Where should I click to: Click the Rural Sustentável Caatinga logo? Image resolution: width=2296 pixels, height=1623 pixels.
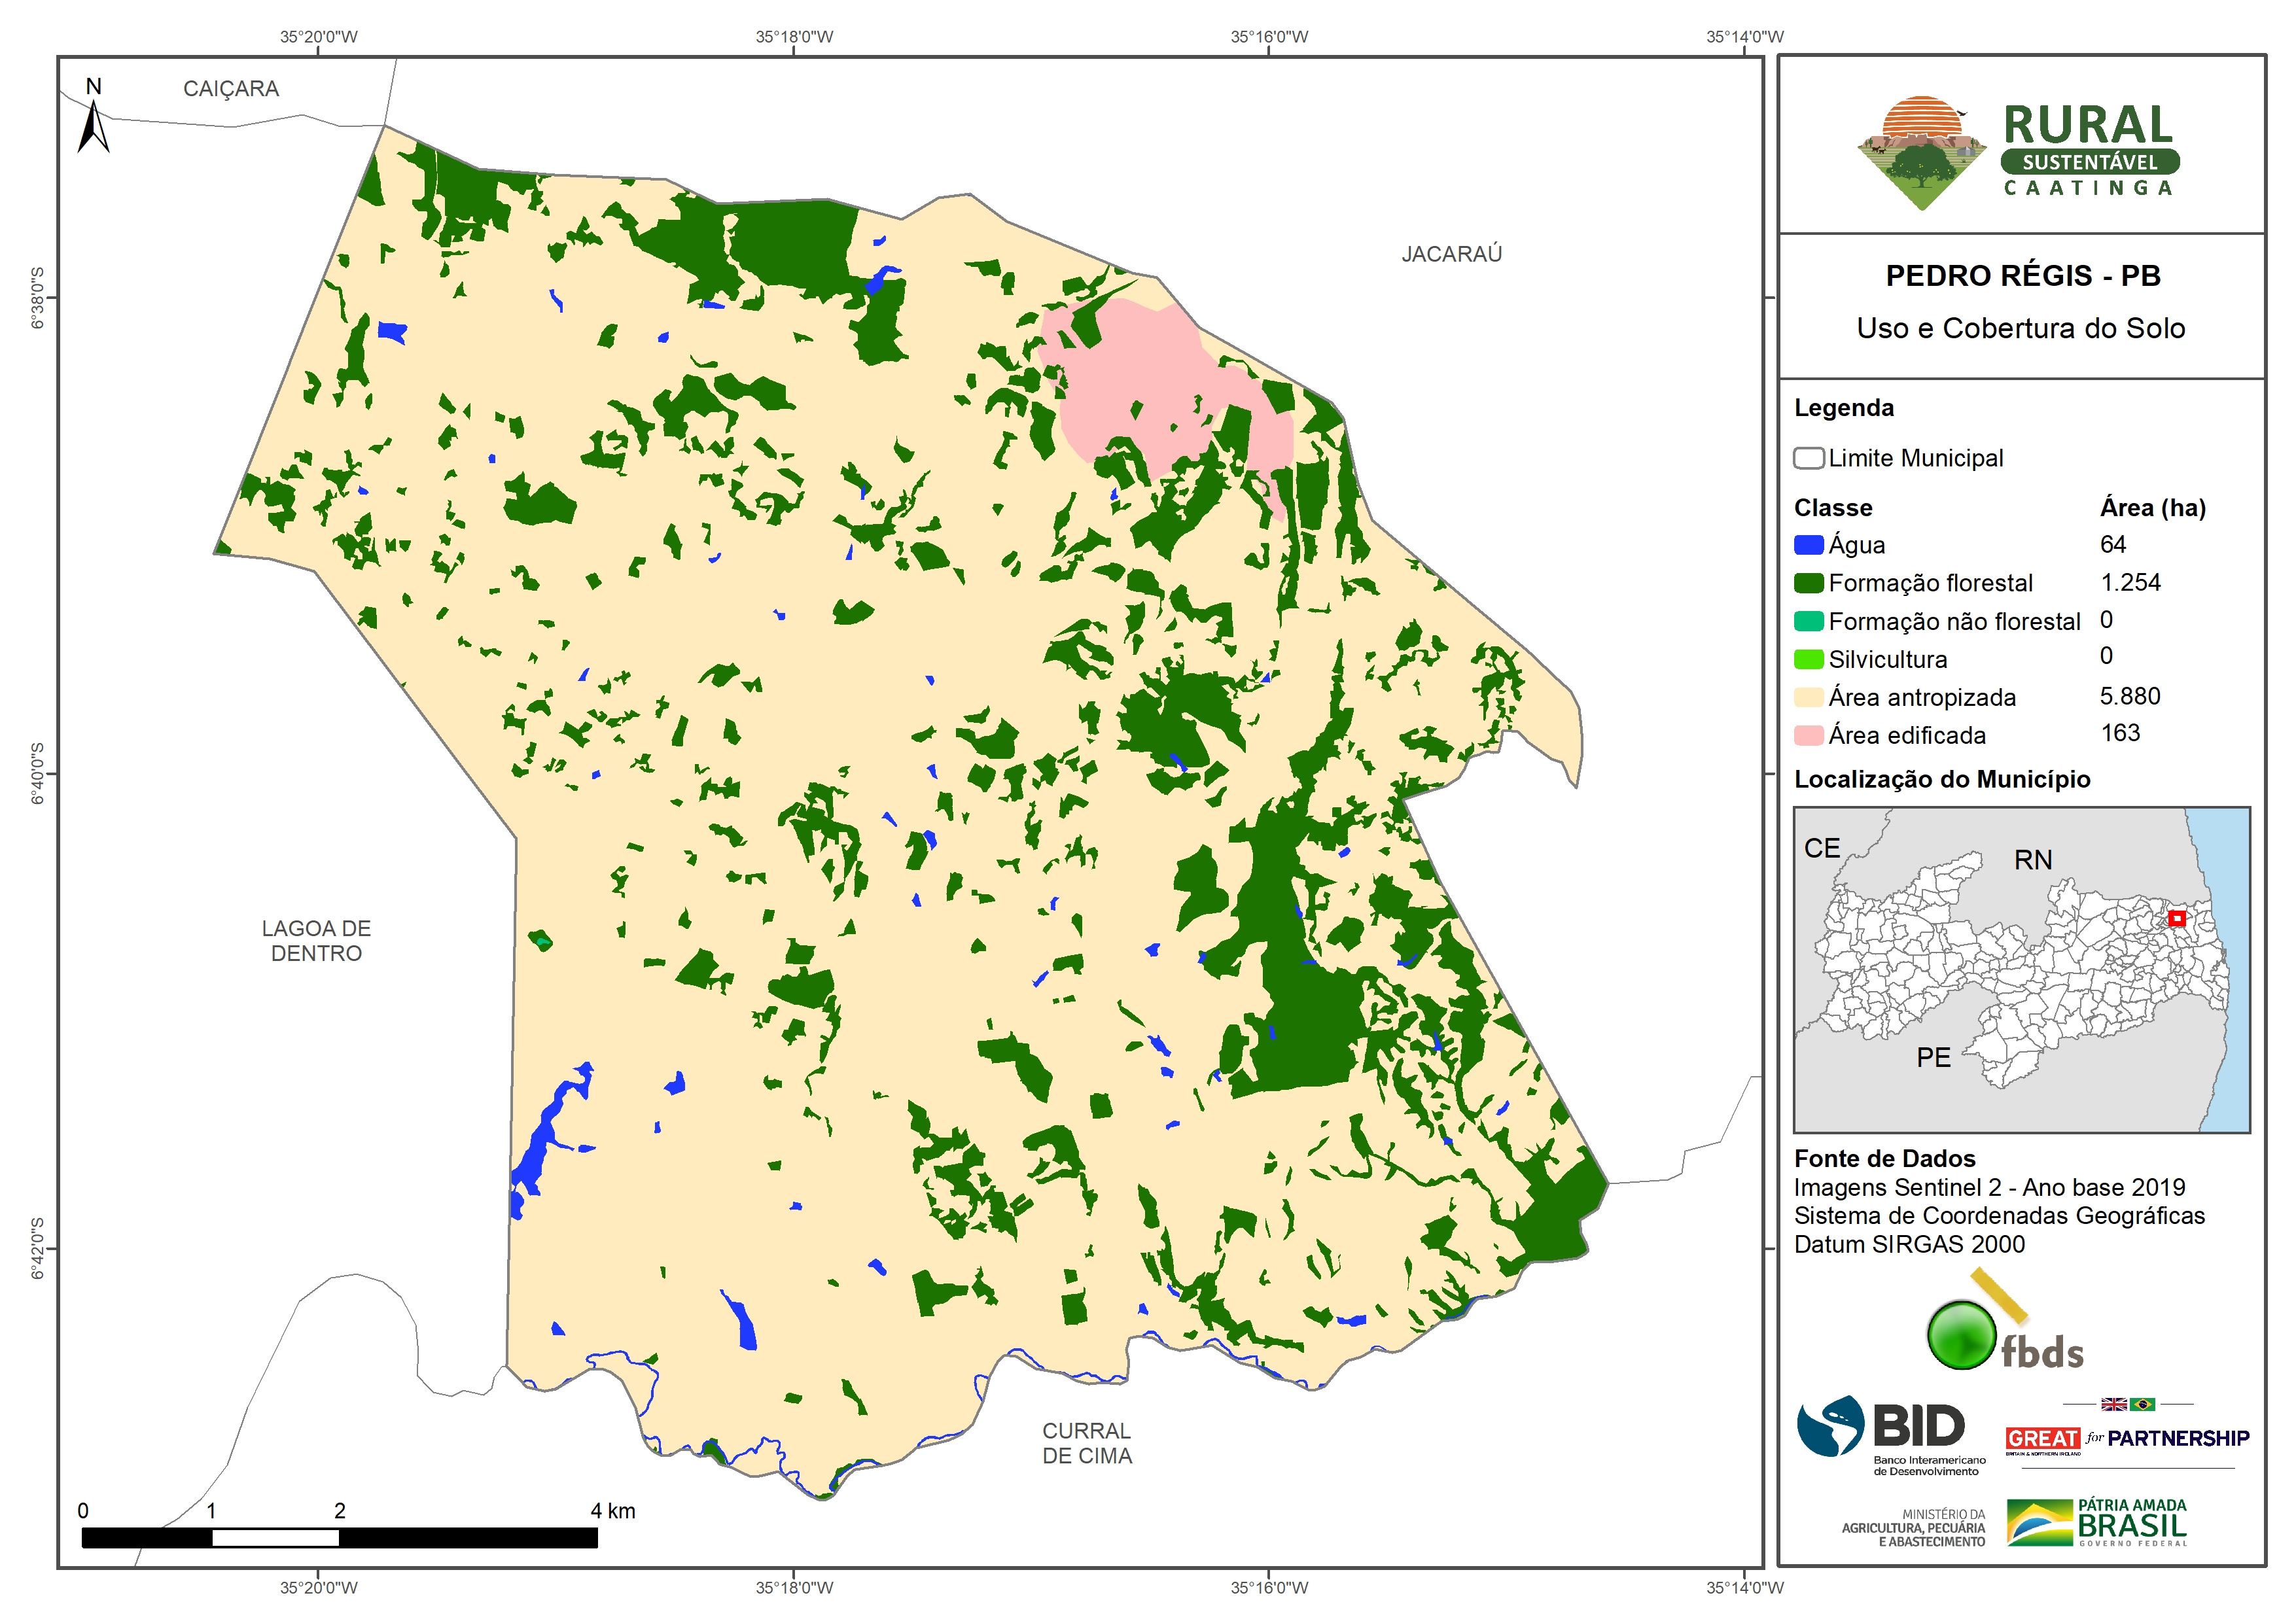click(2018, 152)
